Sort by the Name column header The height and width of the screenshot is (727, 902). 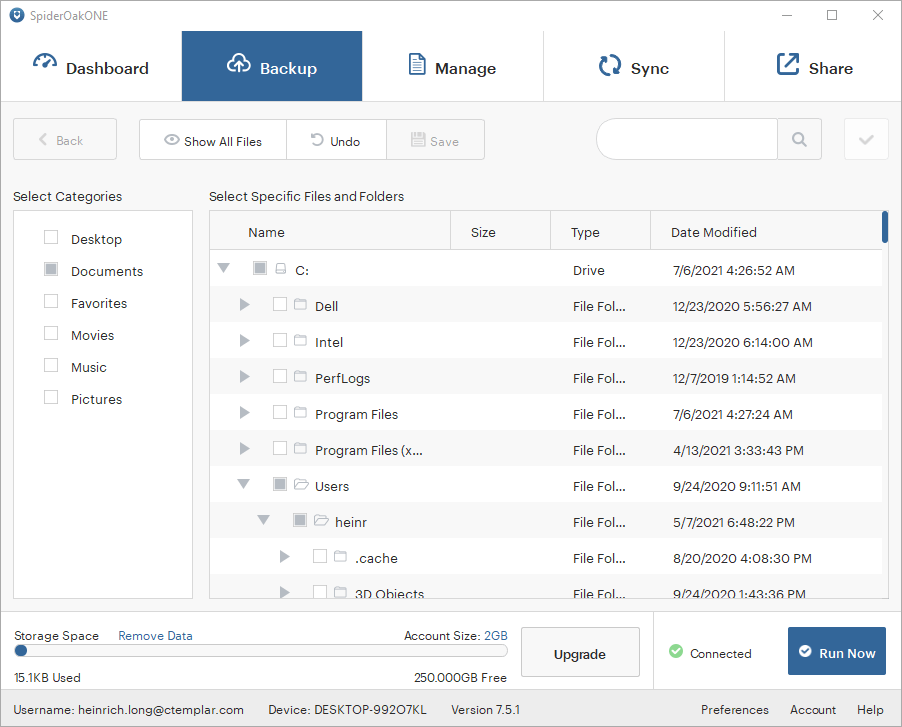[330, 230]
